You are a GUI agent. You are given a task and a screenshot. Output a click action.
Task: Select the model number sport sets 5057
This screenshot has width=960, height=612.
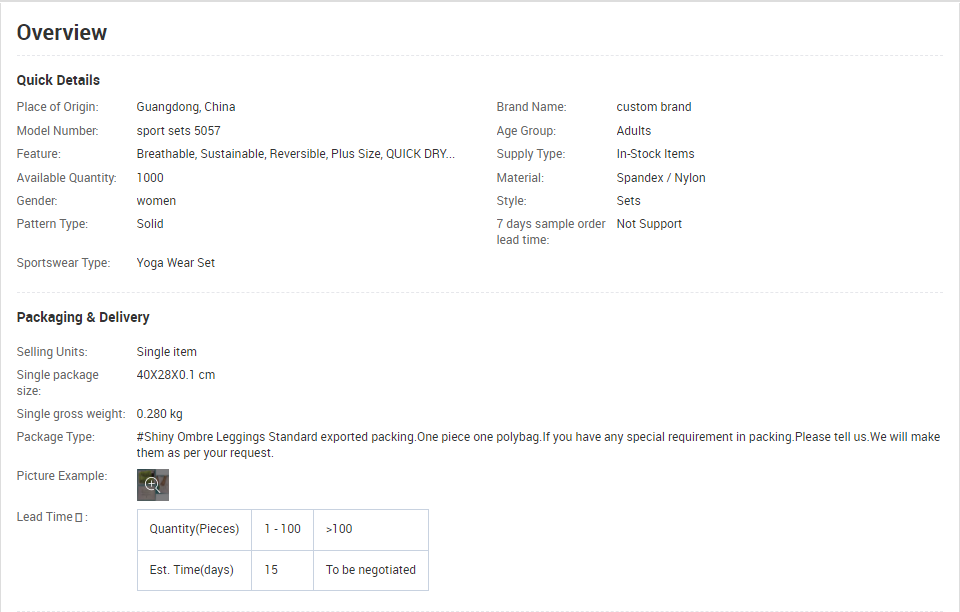coord(178,131)
